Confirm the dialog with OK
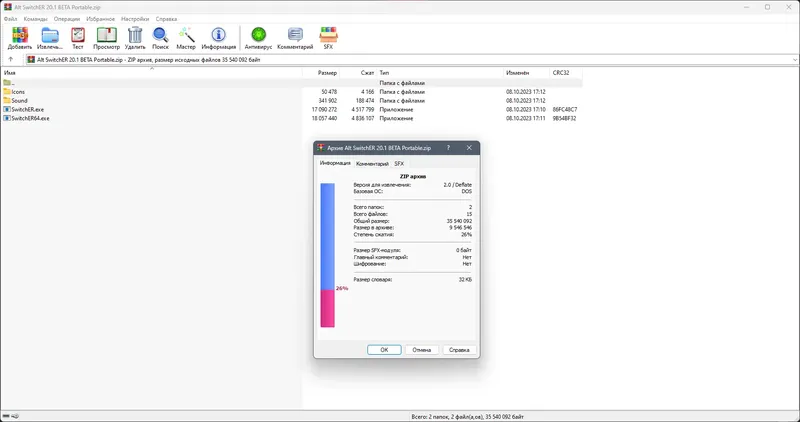Viewport: 800px width, 422px height. 384,350
